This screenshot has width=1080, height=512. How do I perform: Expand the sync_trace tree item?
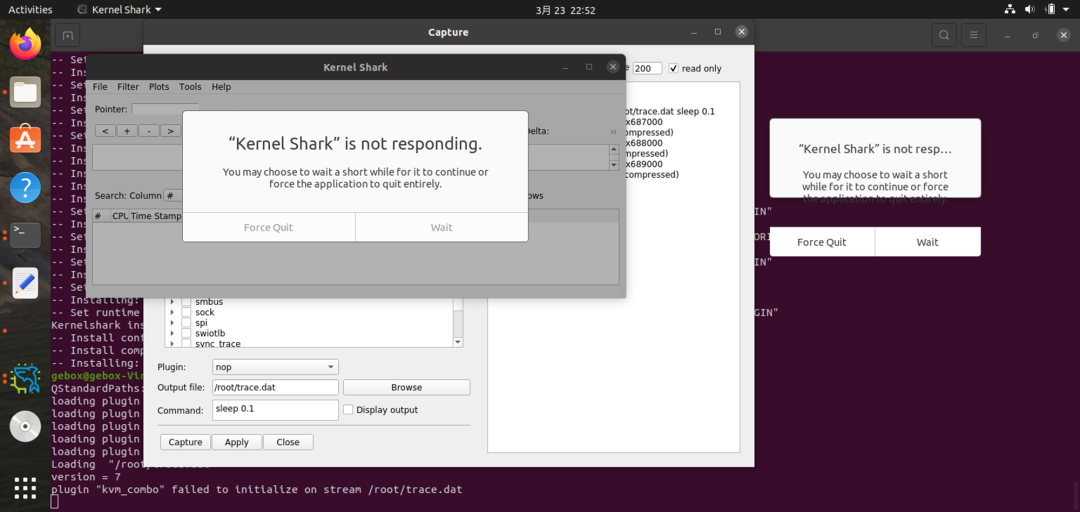[x=172, y=343]
